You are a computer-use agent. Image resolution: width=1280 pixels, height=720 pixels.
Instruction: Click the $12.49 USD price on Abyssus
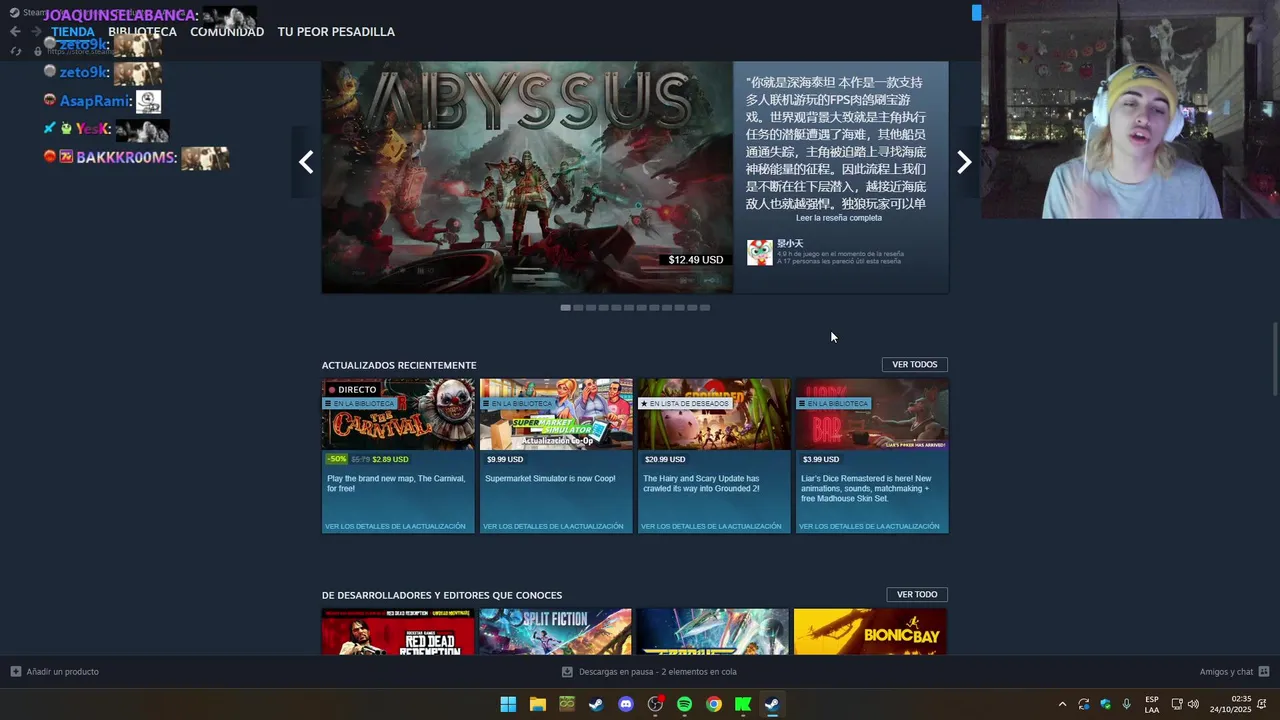point(696,260)
